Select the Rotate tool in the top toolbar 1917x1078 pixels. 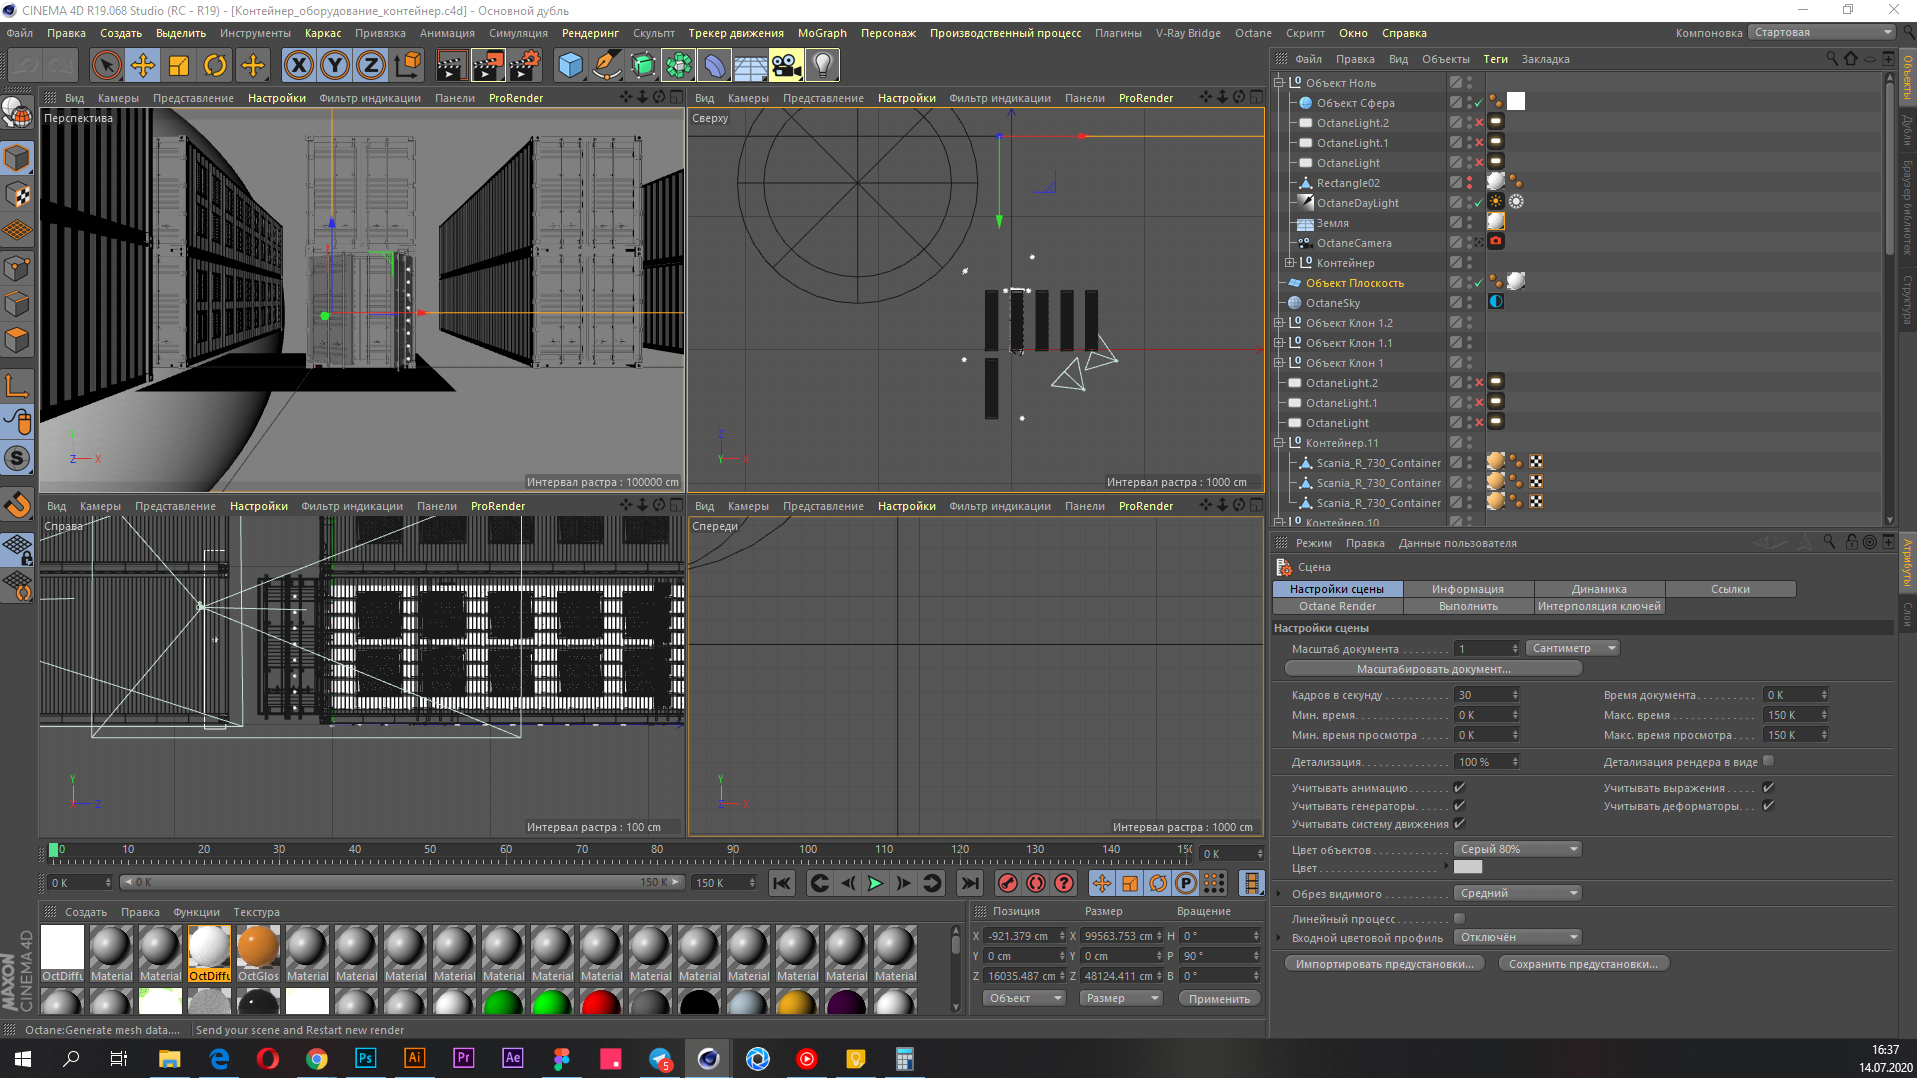(x=215, y=66)
